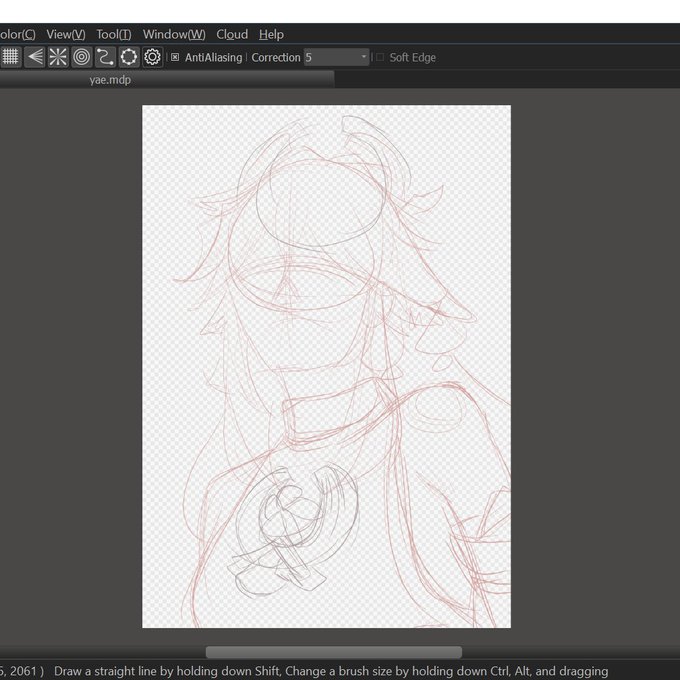680x680 pixels.
Task: Open the View menu
Action: click(x=66, y=34)
